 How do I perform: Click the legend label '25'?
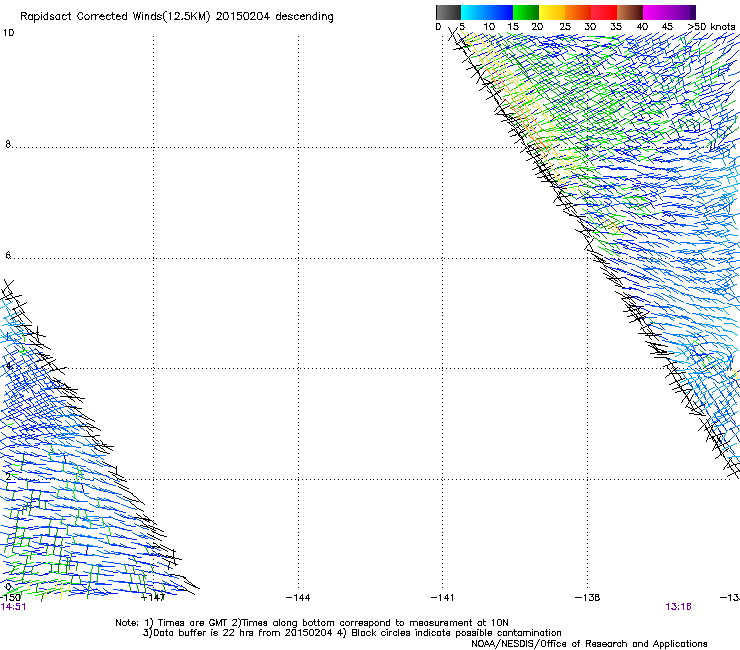[x=565, y=27]
